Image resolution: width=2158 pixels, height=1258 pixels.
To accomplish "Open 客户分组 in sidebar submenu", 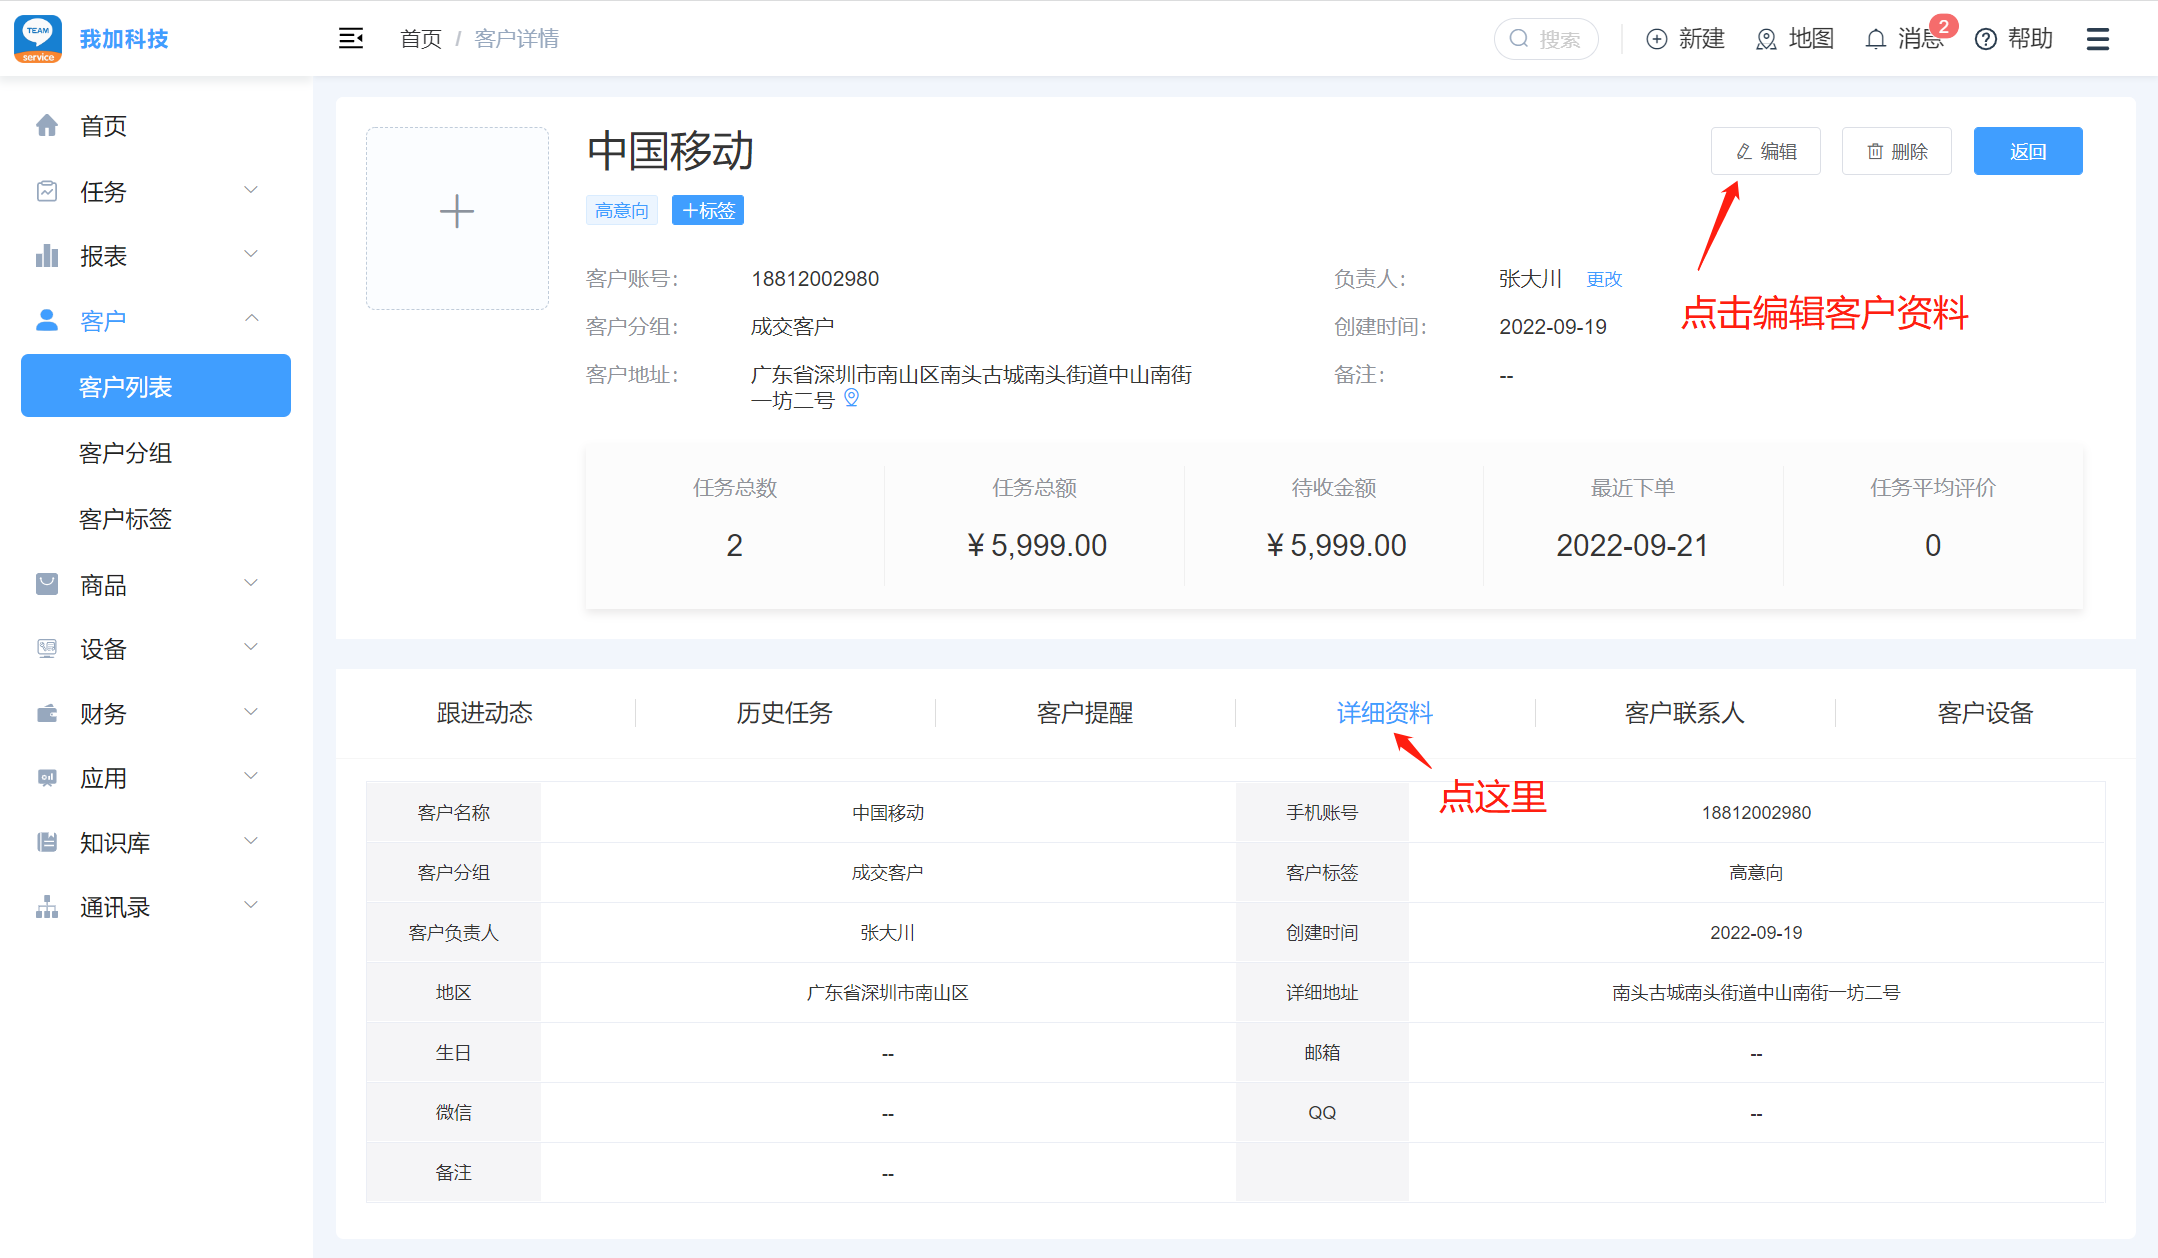I will click(x=126, y=453).
